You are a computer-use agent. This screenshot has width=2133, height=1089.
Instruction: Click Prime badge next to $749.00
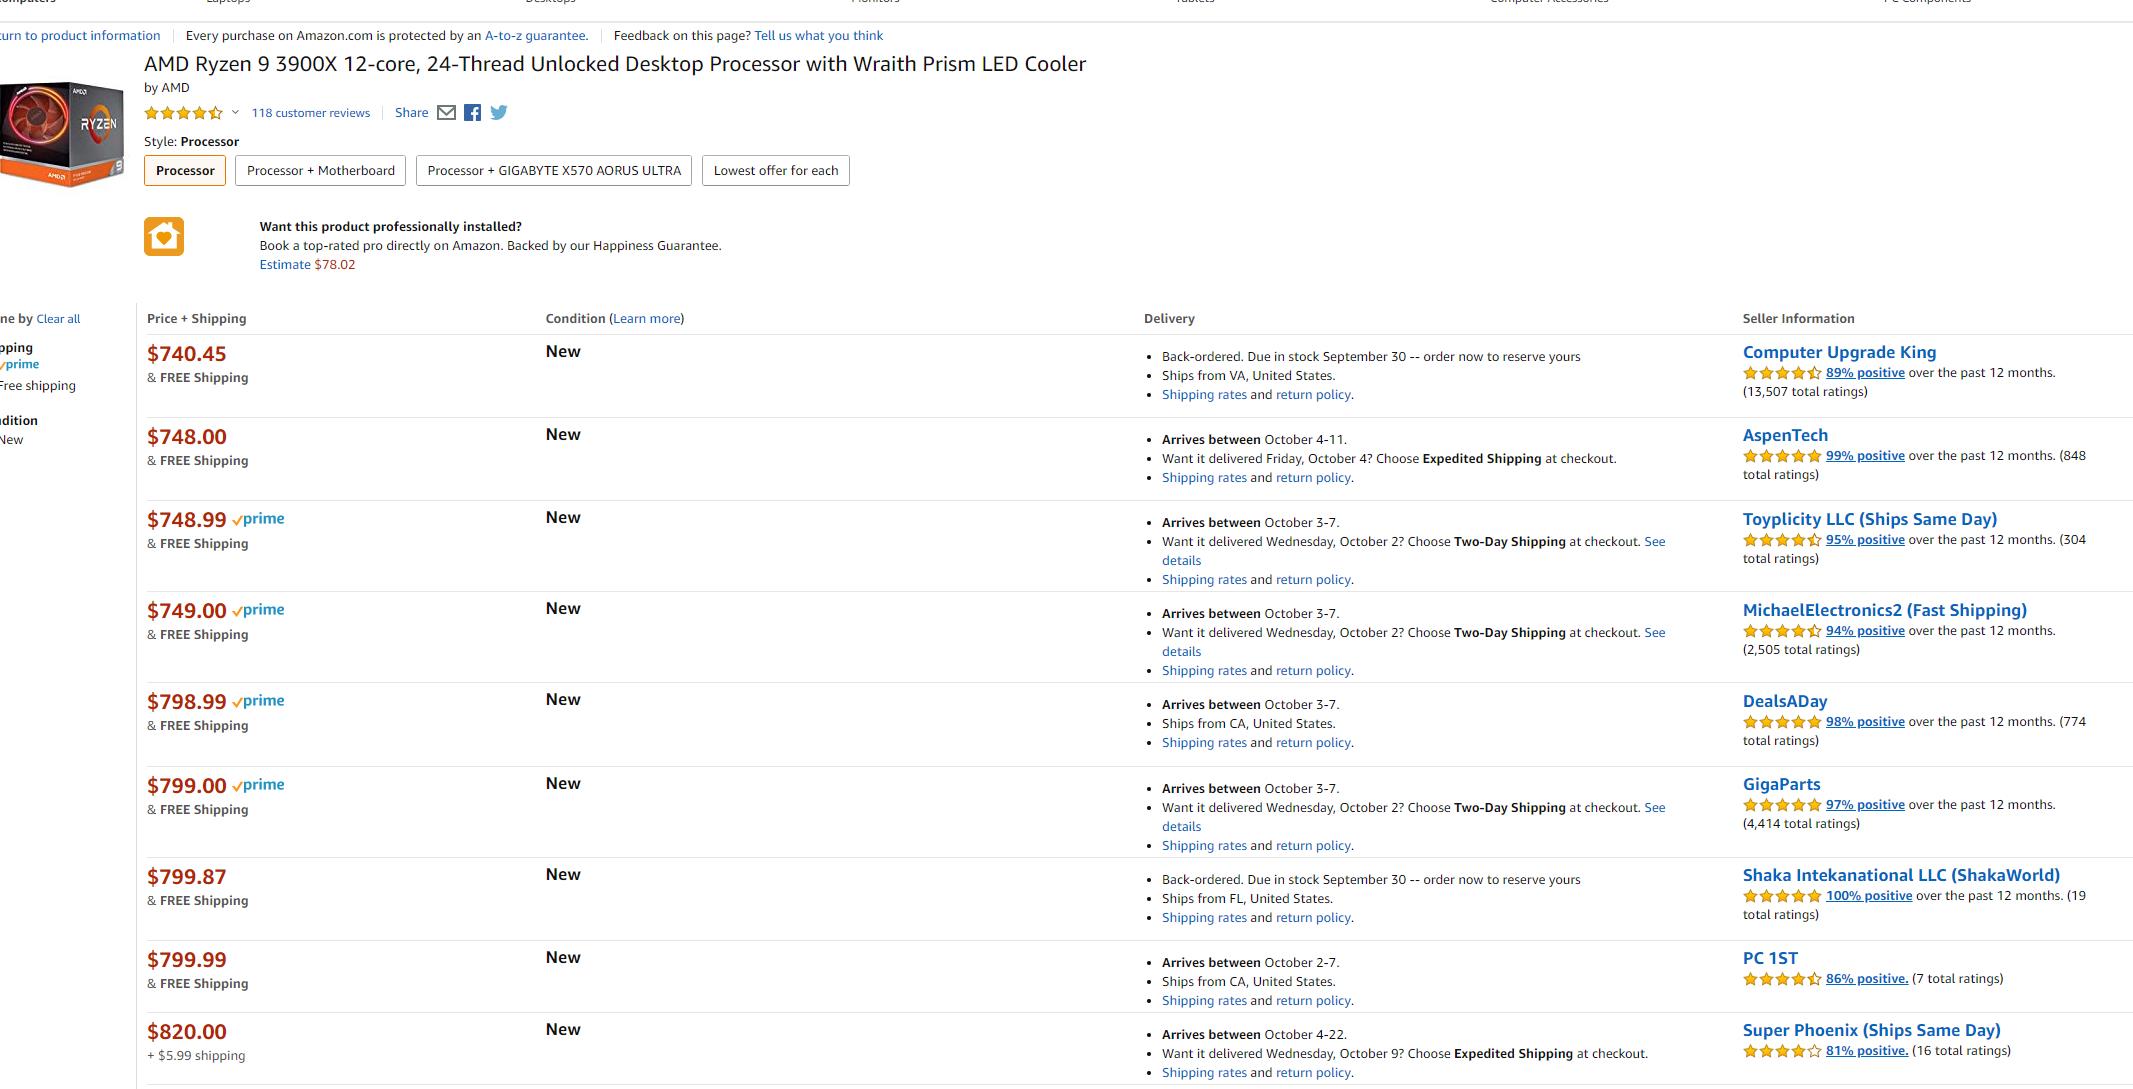(x=258, y=610)
